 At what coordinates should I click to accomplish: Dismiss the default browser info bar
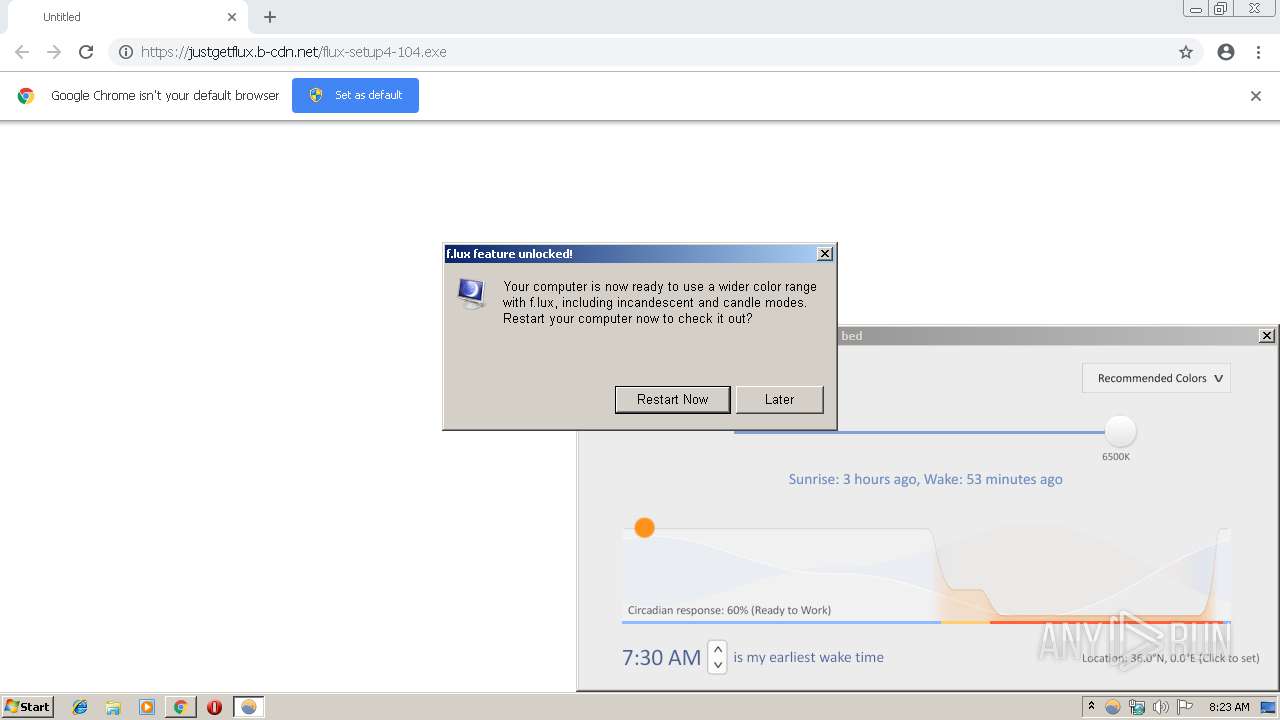click(1255, 96)
